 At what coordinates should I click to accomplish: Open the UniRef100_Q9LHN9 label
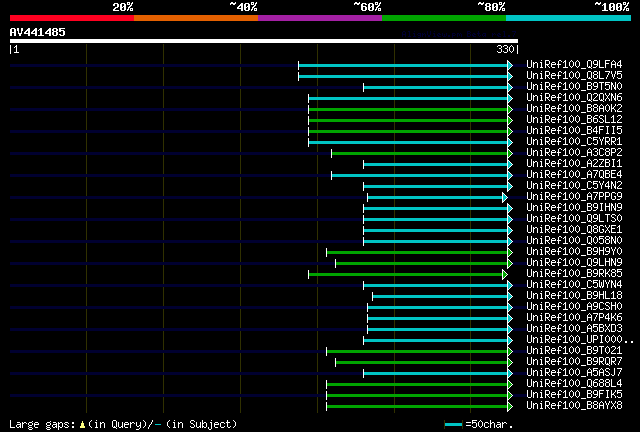click(574, 263)
